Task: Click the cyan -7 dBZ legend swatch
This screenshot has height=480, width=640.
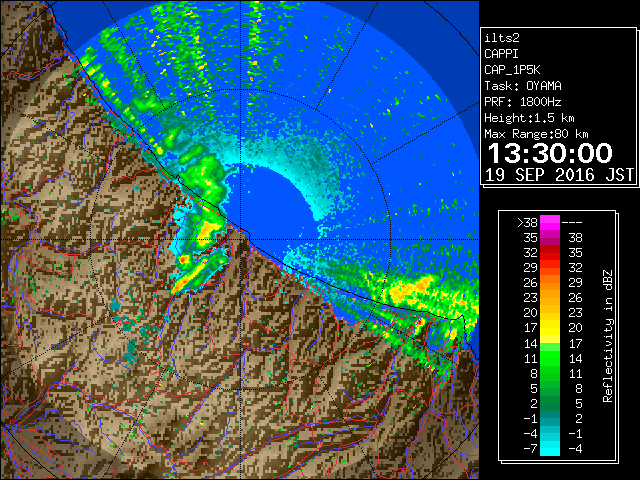Action: (550, 448)
